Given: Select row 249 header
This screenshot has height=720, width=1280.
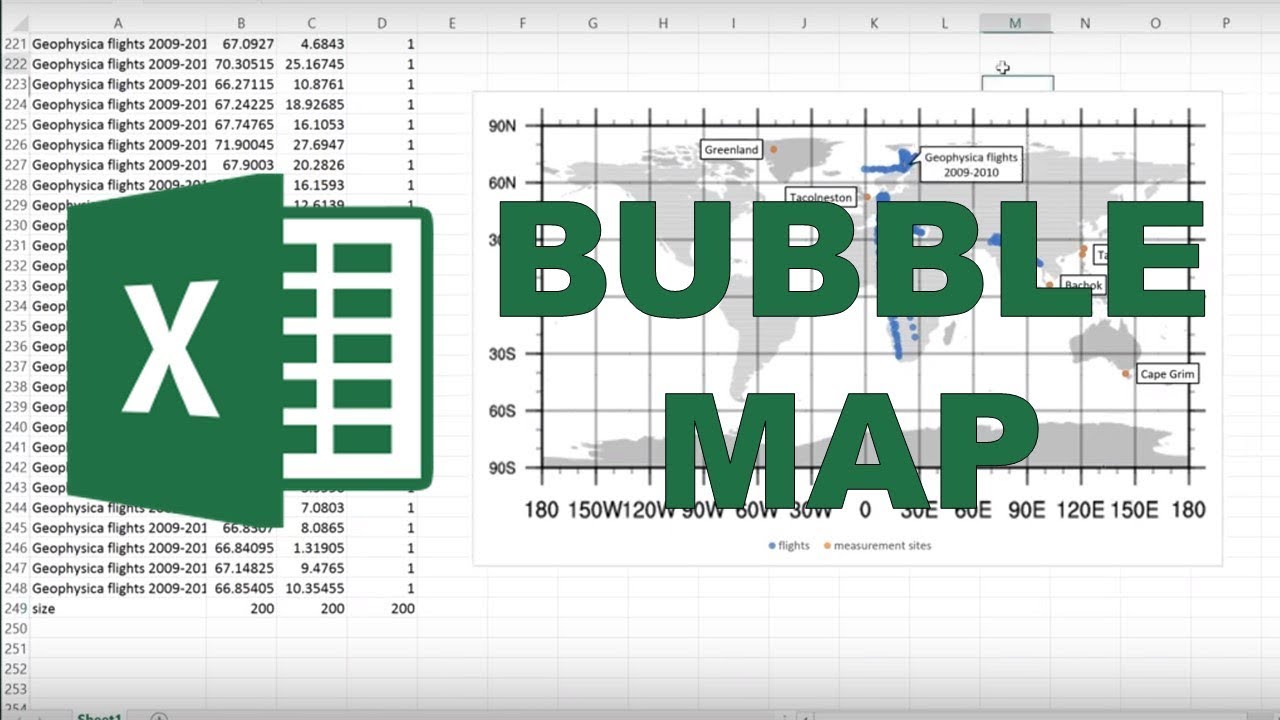Looking at the screenshot, I should (15, 608).
